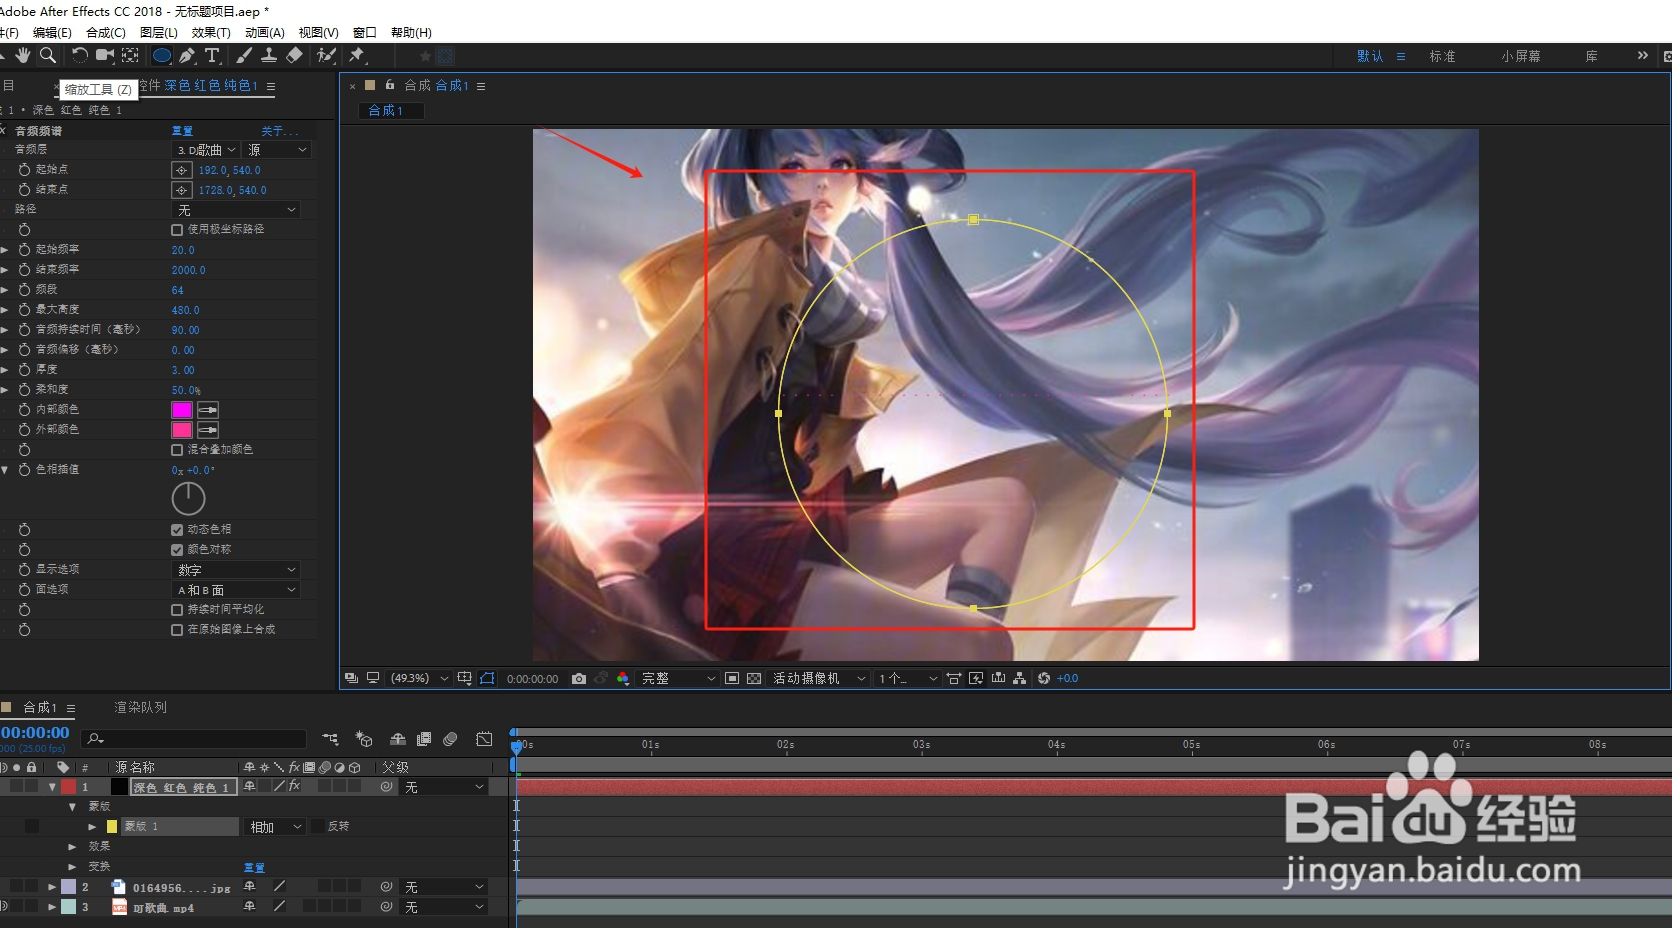This screenshot has height=928, width=1672.
Task: Select the Type text tool
Action: pyautogui.click(x=212, y=55)
